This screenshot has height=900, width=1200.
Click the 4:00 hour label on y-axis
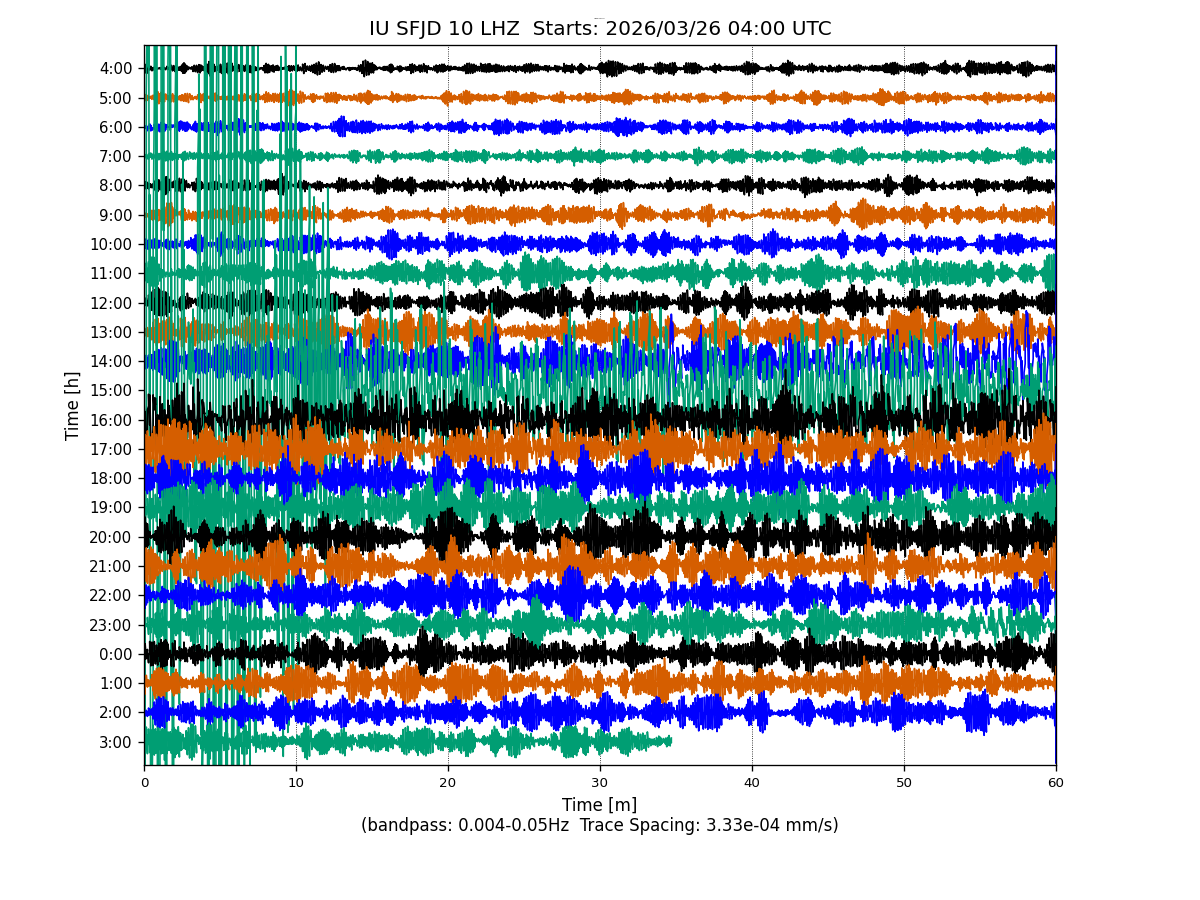(x=116, y=69)
